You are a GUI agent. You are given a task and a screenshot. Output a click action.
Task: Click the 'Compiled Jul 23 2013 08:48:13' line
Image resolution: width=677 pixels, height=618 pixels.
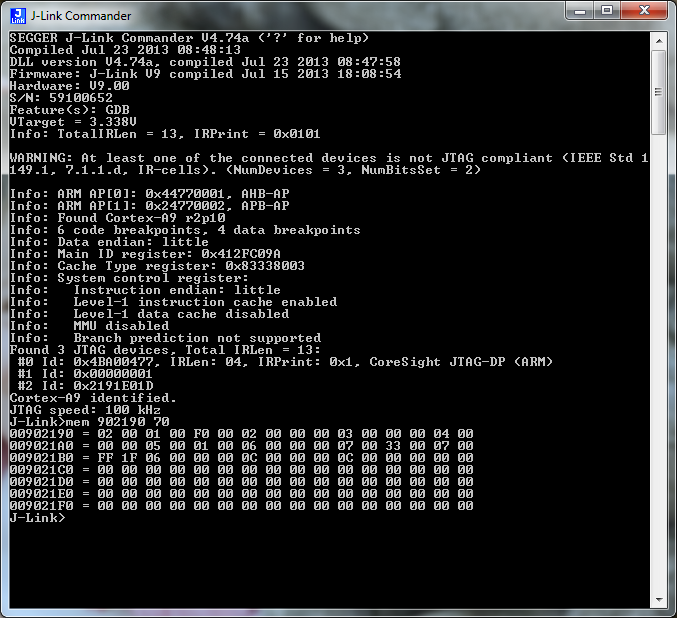125,50
